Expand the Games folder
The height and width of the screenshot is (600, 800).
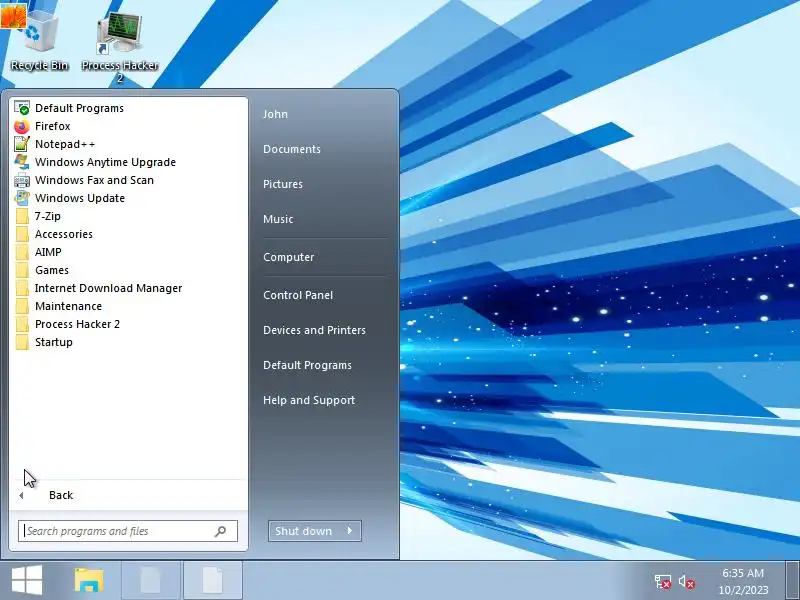click(128, 270)
